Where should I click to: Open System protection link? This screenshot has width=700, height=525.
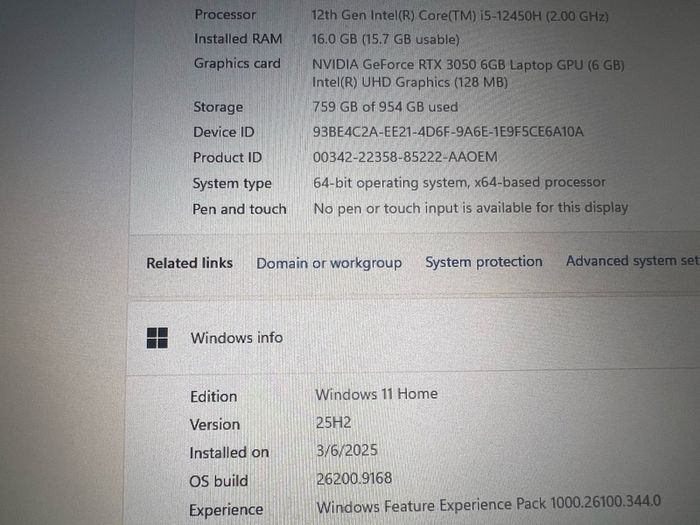pyautogui.click(x=483, y=262)
